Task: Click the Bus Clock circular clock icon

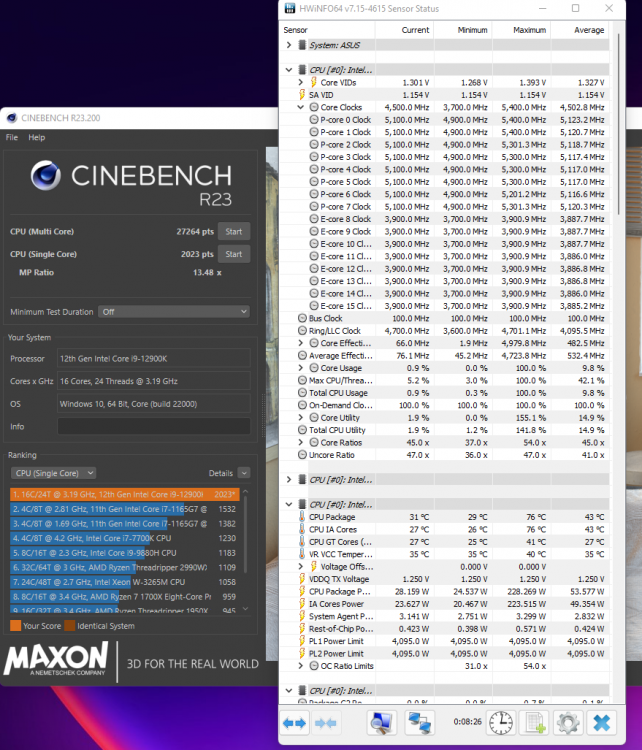Action: 302,318
